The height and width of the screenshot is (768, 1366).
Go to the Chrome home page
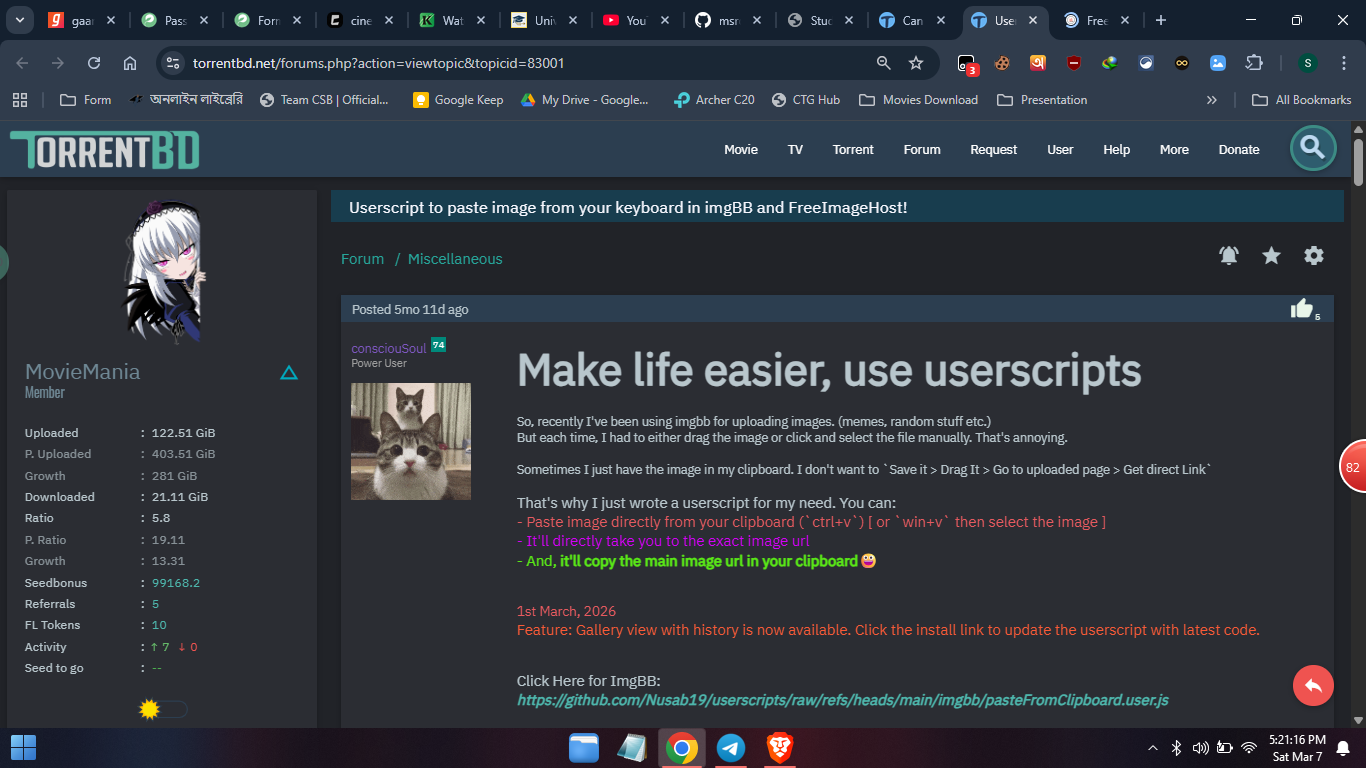[x=130, y=63]
